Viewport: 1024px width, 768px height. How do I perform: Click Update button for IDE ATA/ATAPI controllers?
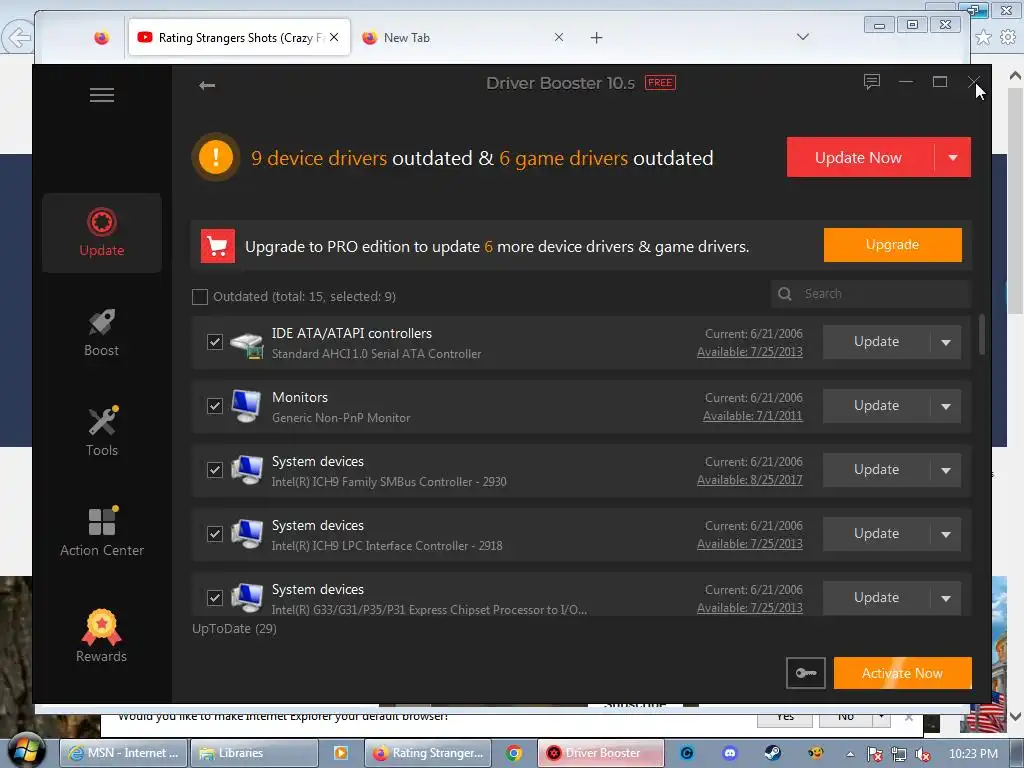pos(876,342)
